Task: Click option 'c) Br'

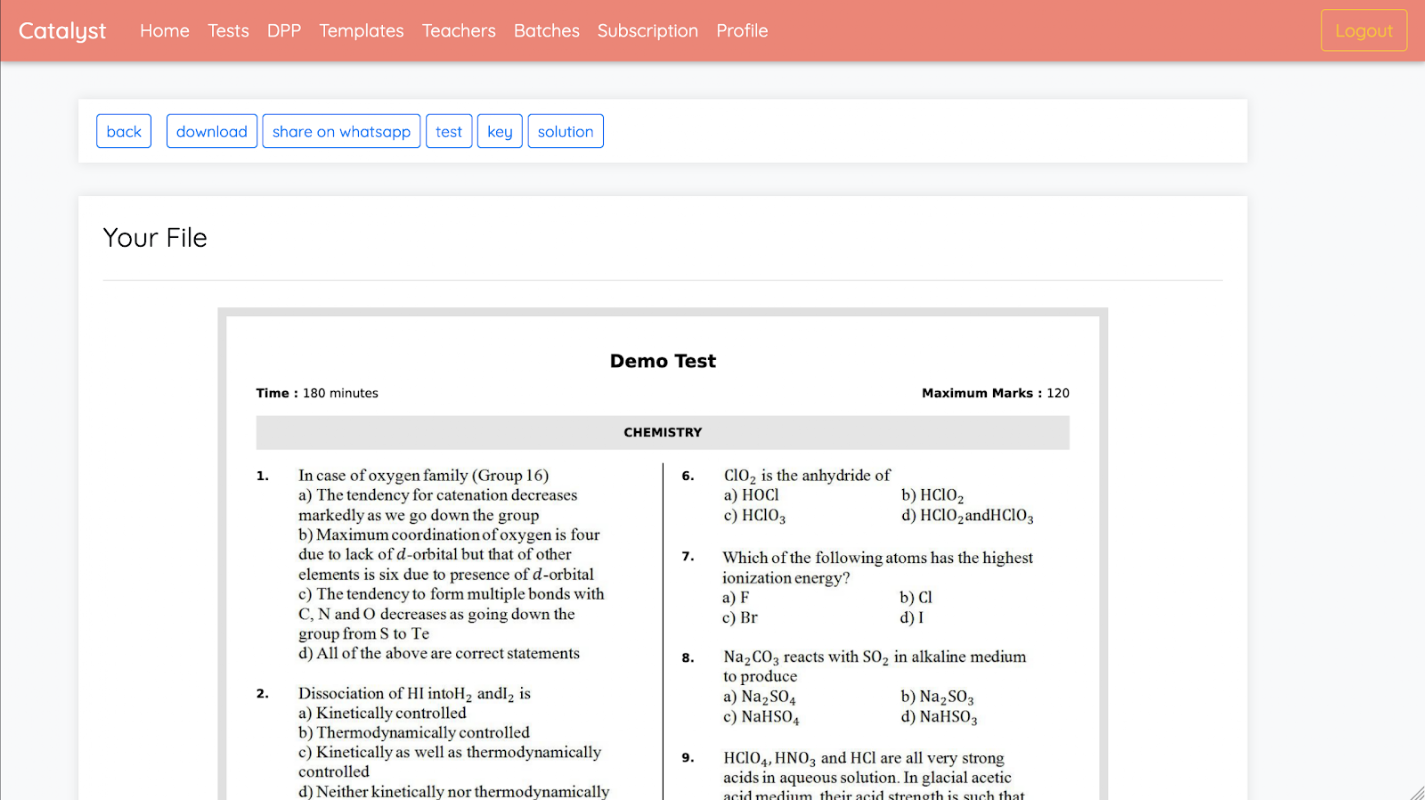Action: (740, 618)
